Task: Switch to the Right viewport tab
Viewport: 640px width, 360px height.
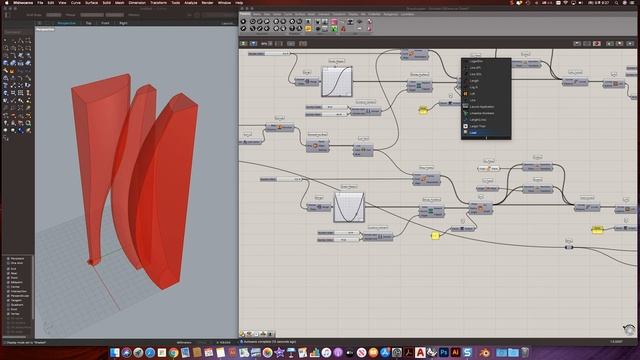Action: point(123,23)
